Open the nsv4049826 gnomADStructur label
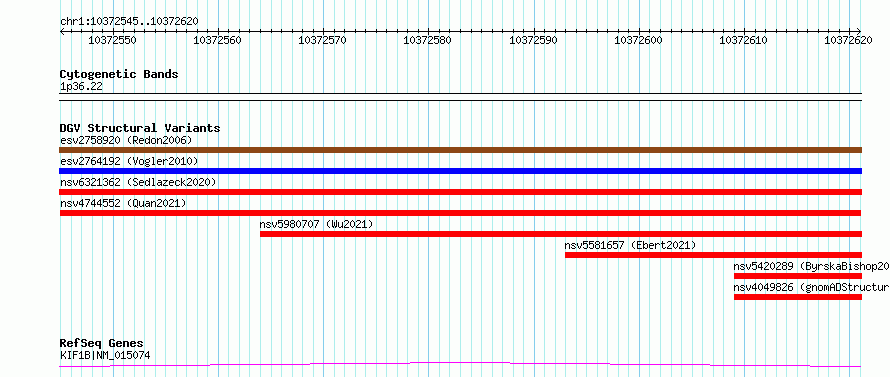 (812, 287)
